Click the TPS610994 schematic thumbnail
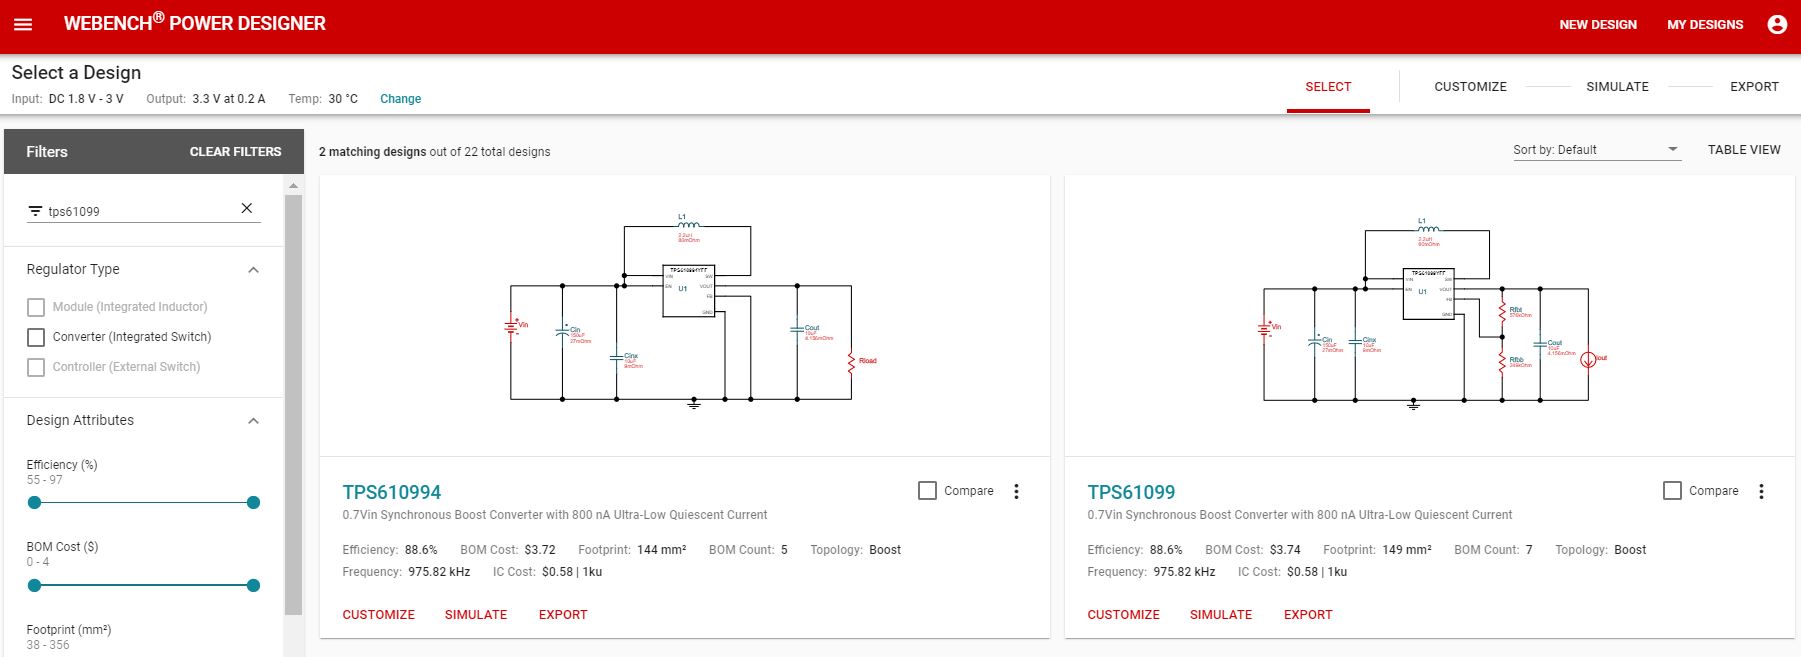This screenshot has width=1801, height=657. (x=685, y=316)
